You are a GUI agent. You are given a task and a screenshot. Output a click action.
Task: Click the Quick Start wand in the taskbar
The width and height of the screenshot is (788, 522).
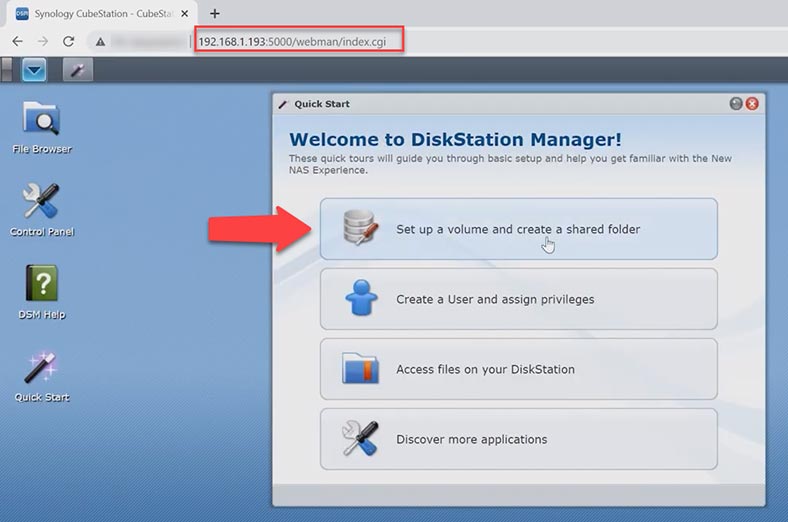(x=77, y=70)
